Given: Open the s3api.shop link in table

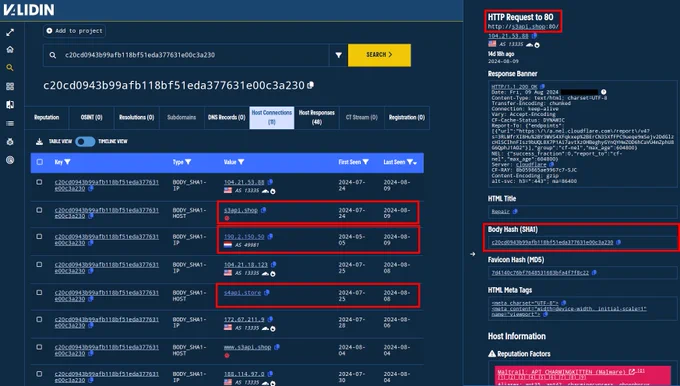Looking at the screenshot, I should tap(241, 210).
